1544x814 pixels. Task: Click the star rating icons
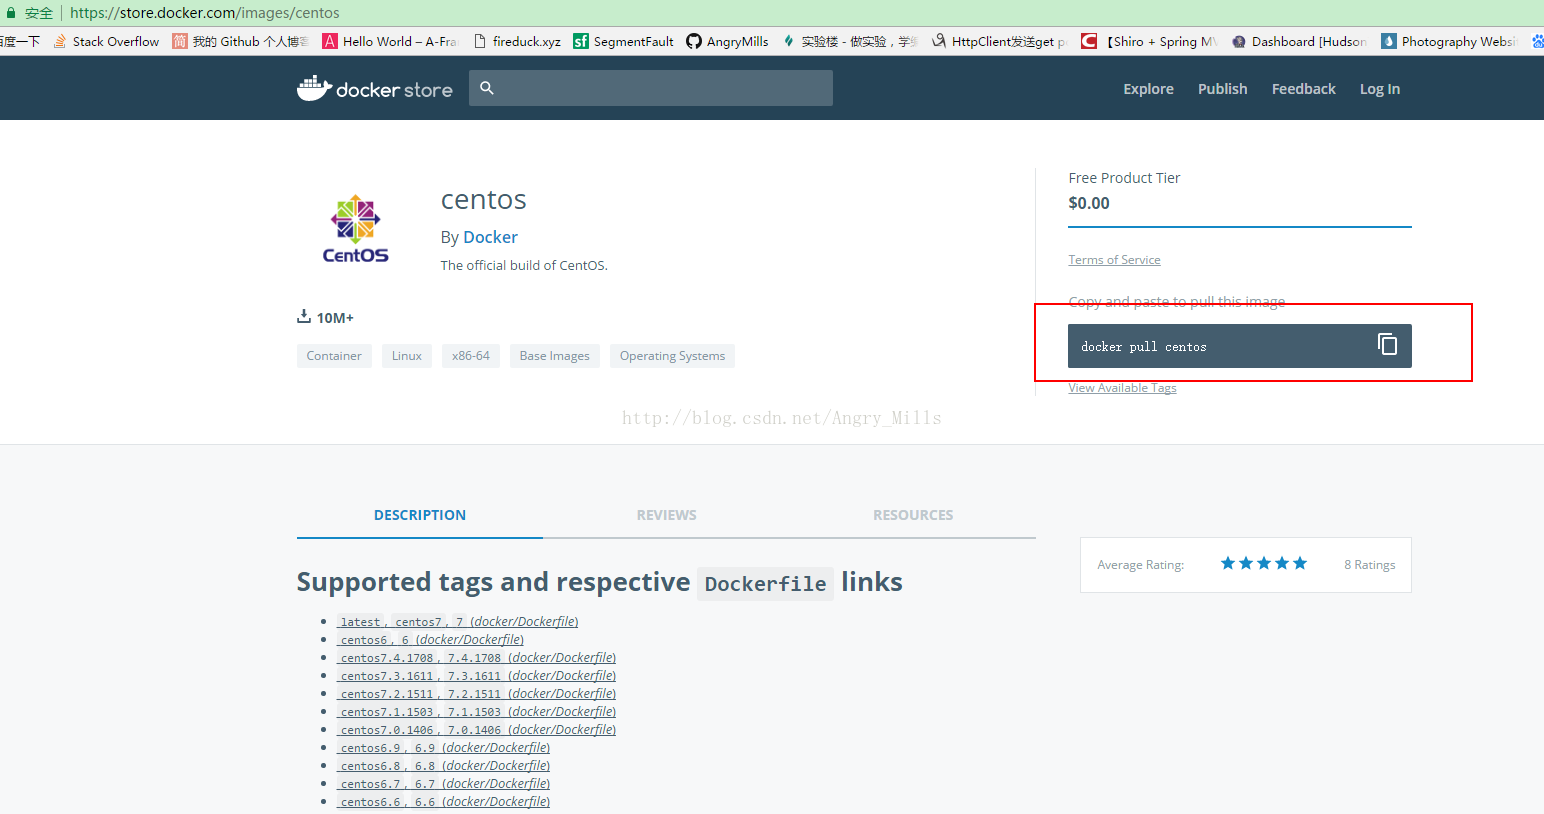1264,564
